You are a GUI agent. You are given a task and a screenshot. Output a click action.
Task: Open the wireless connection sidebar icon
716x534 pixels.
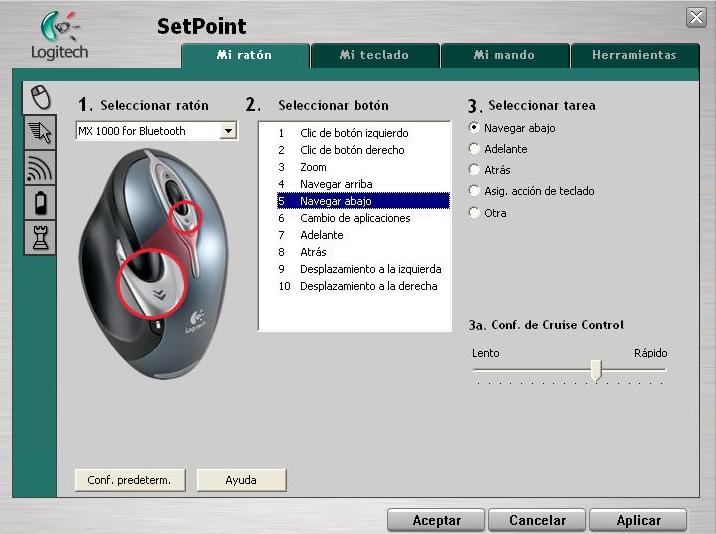[40, 168]
